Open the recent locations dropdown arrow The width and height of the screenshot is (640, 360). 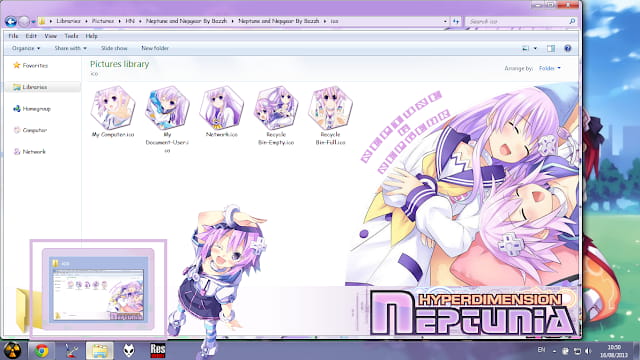pos(33,22)
